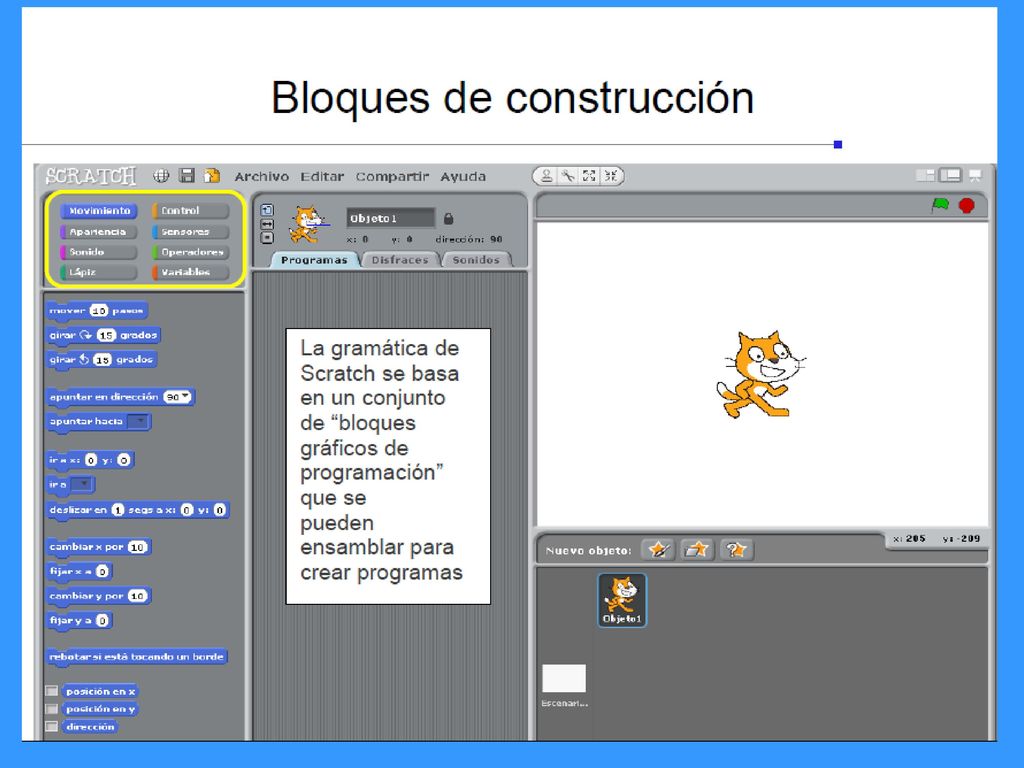The height and width of the screenshot is (768, 1024).
Task: Select the Operadores block category
Action: point(190,252)
